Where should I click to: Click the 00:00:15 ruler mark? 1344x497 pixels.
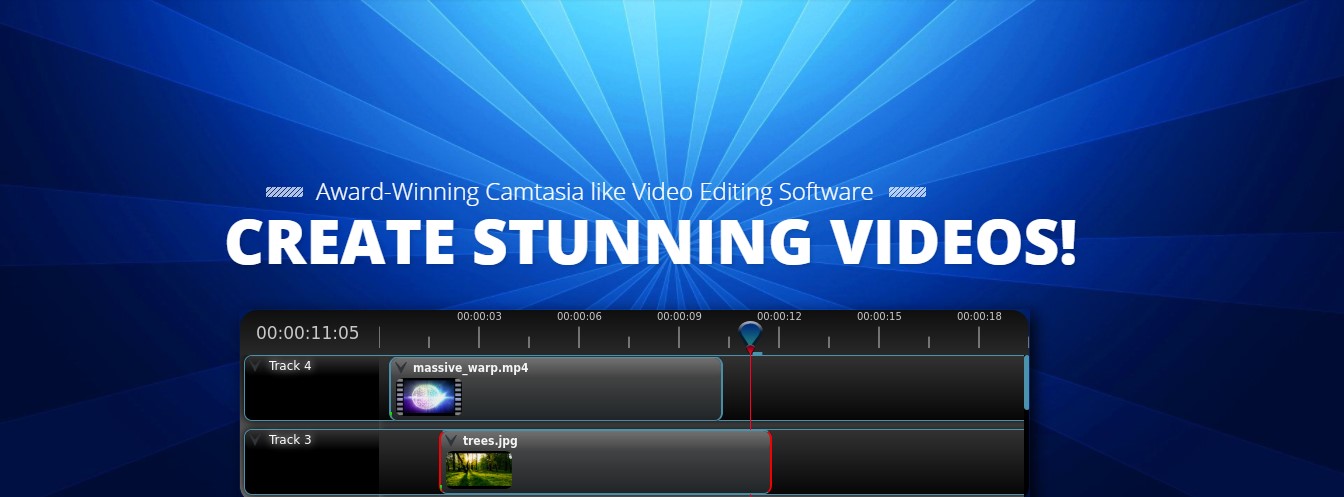coord(879,317)
